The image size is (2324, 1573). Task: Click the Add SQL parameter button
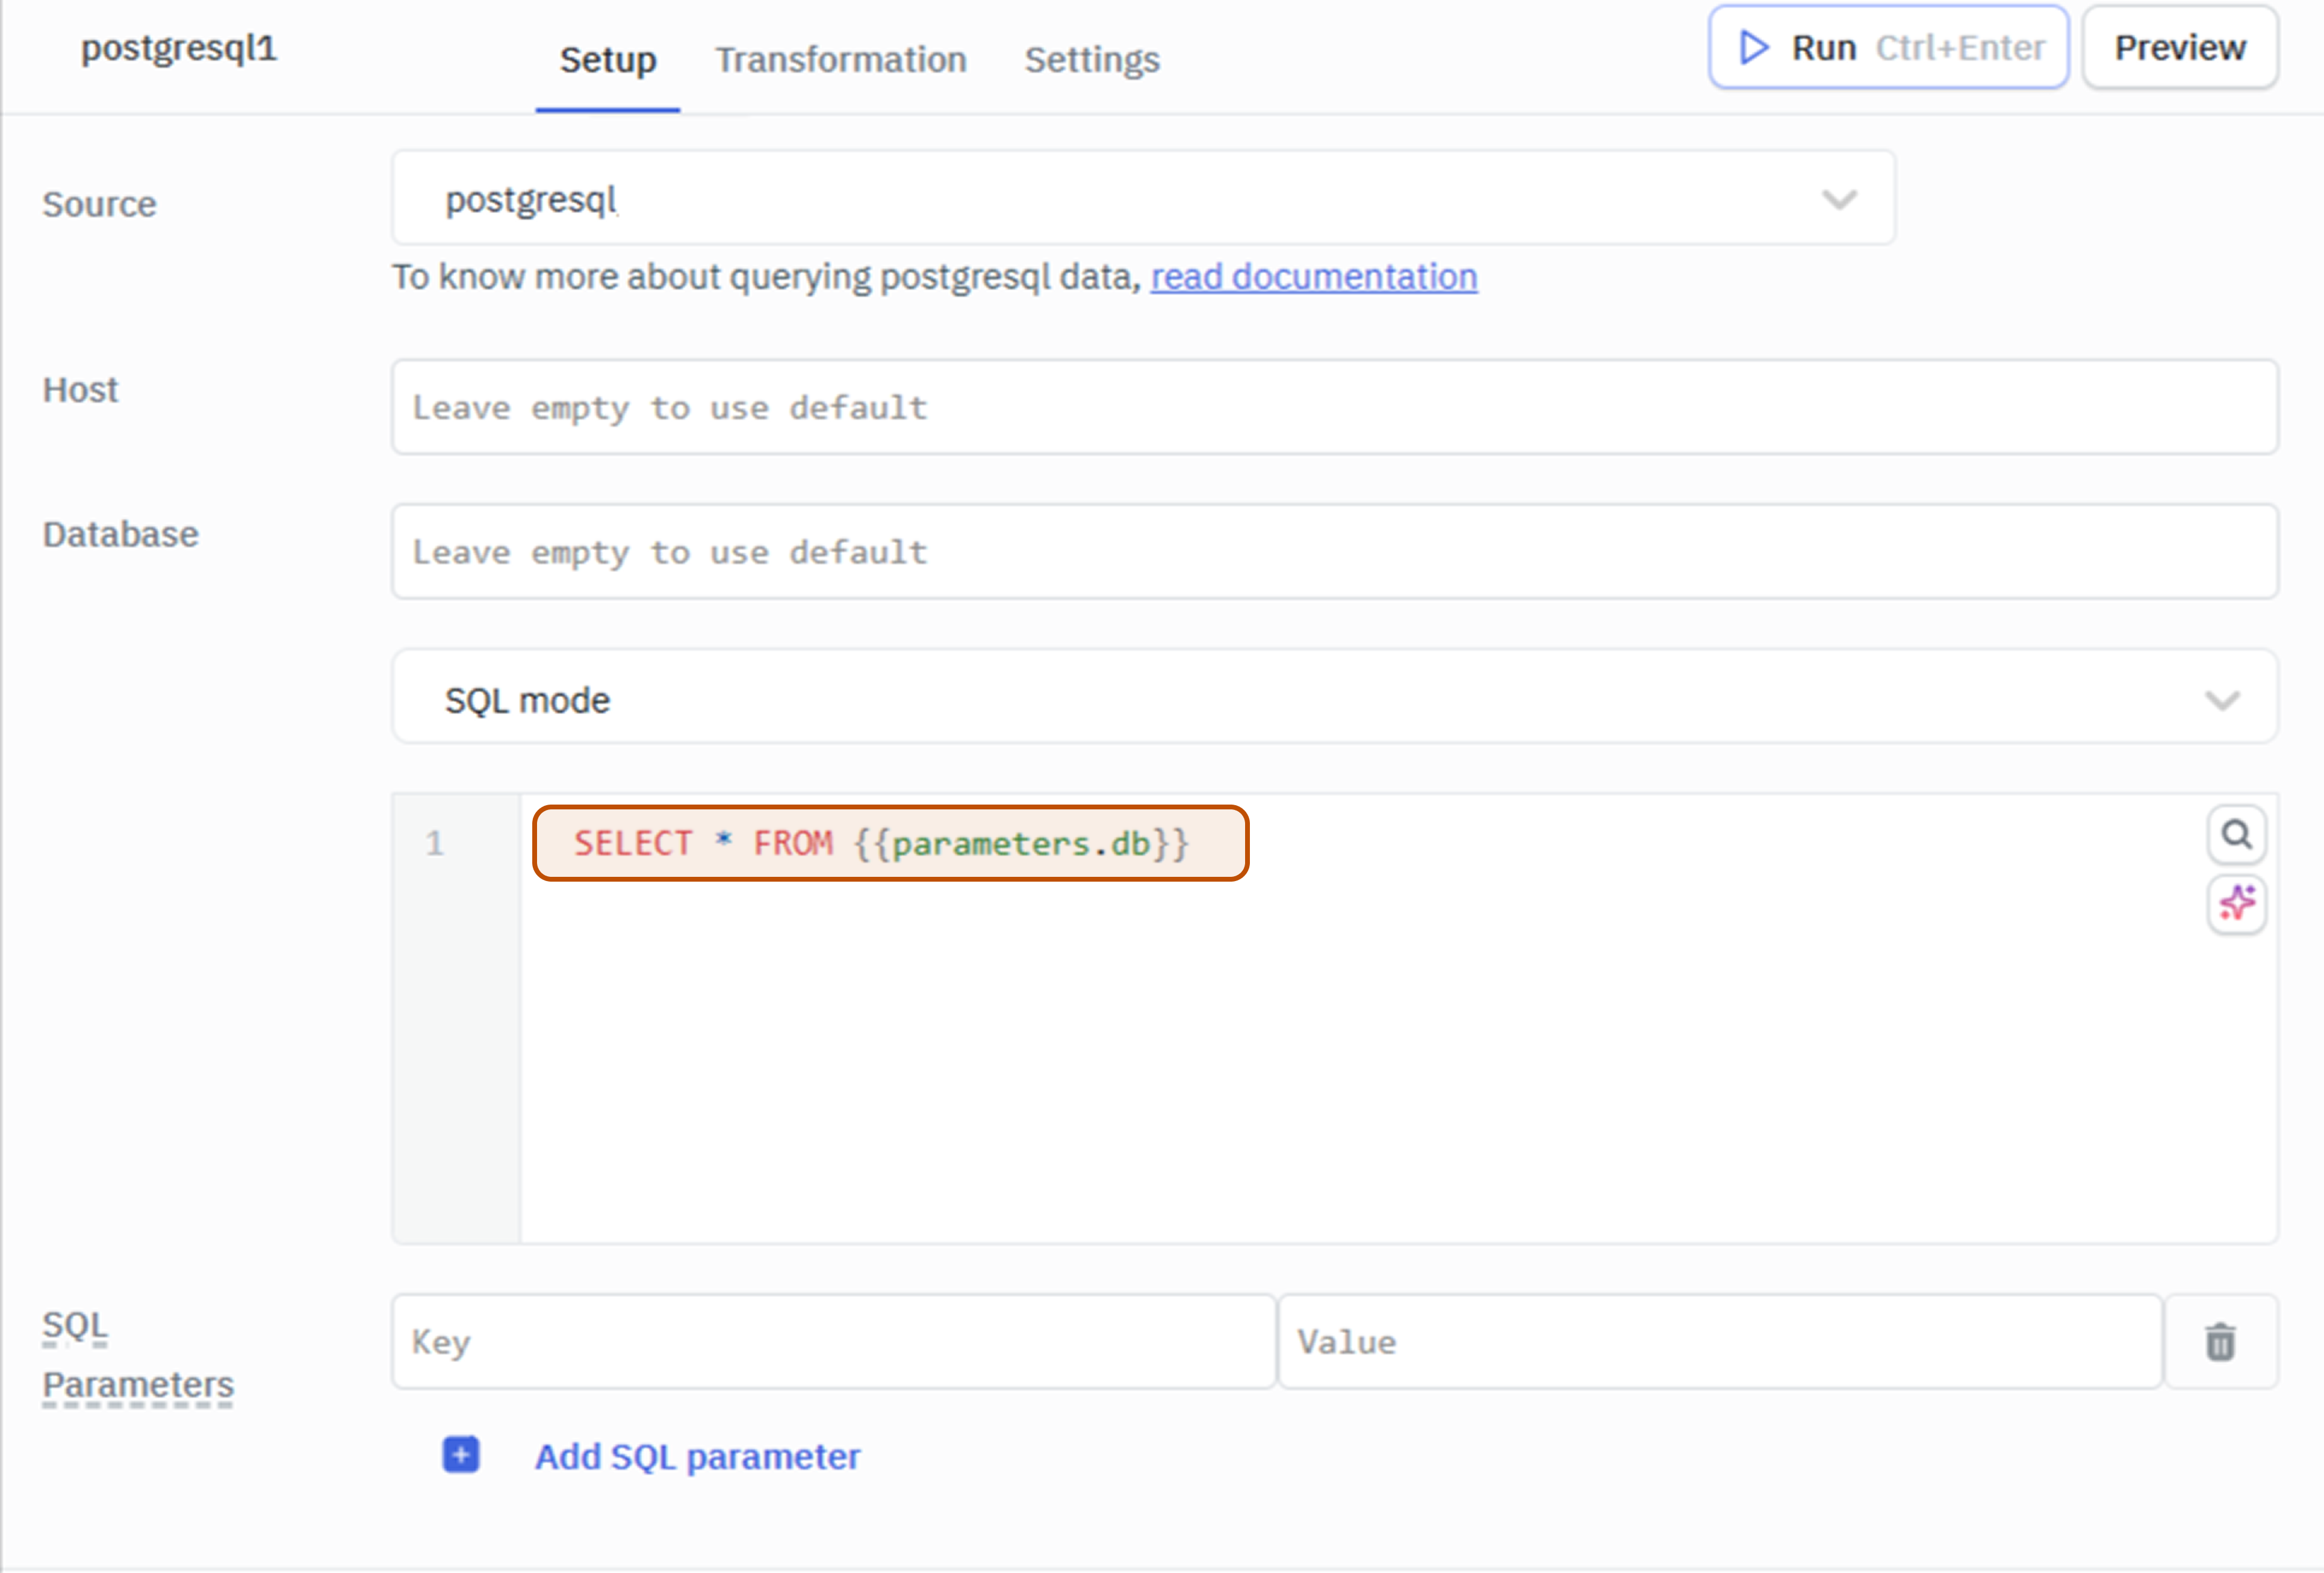click(697, 1457)
